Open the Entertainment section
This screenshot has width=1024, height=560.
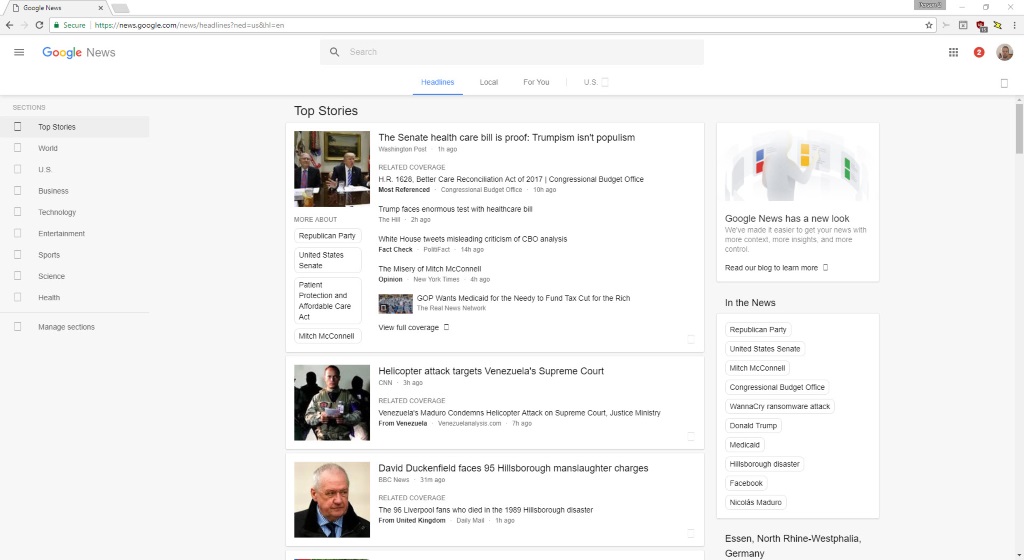(74, 234)
